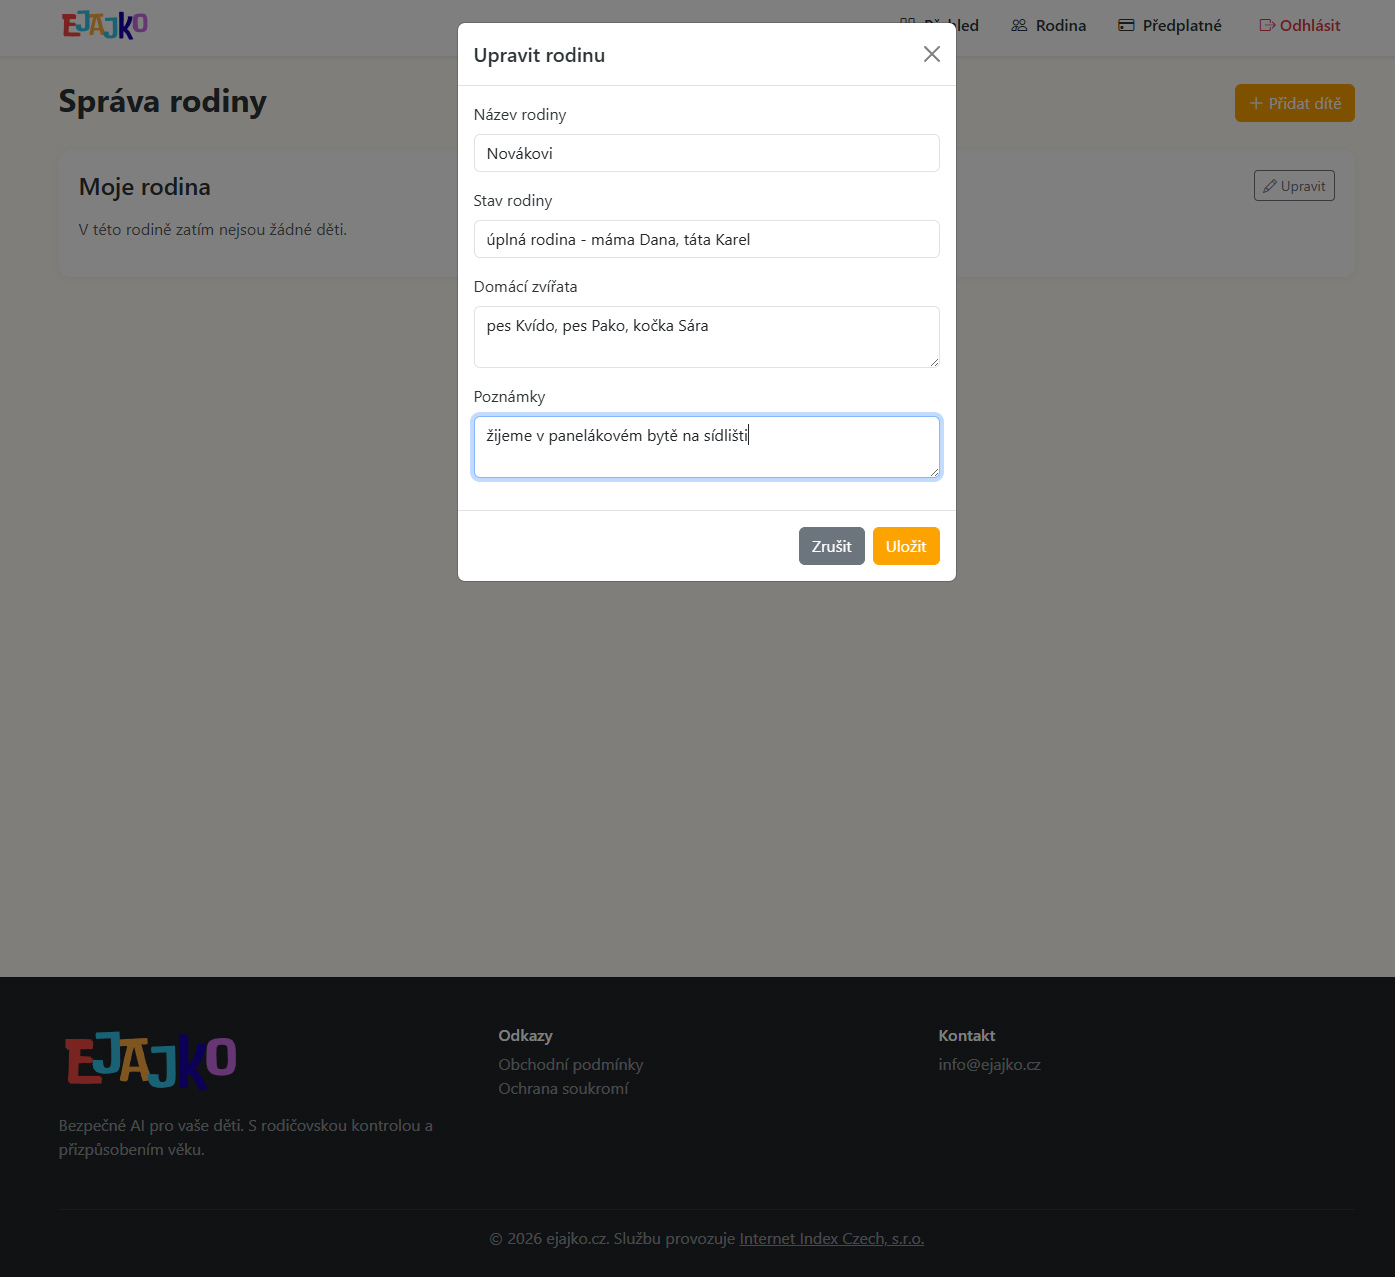Open the Obchodní podmínky link
Screen dimensions: 1395x1277
pyautogui.click(x=570, y=1064)
